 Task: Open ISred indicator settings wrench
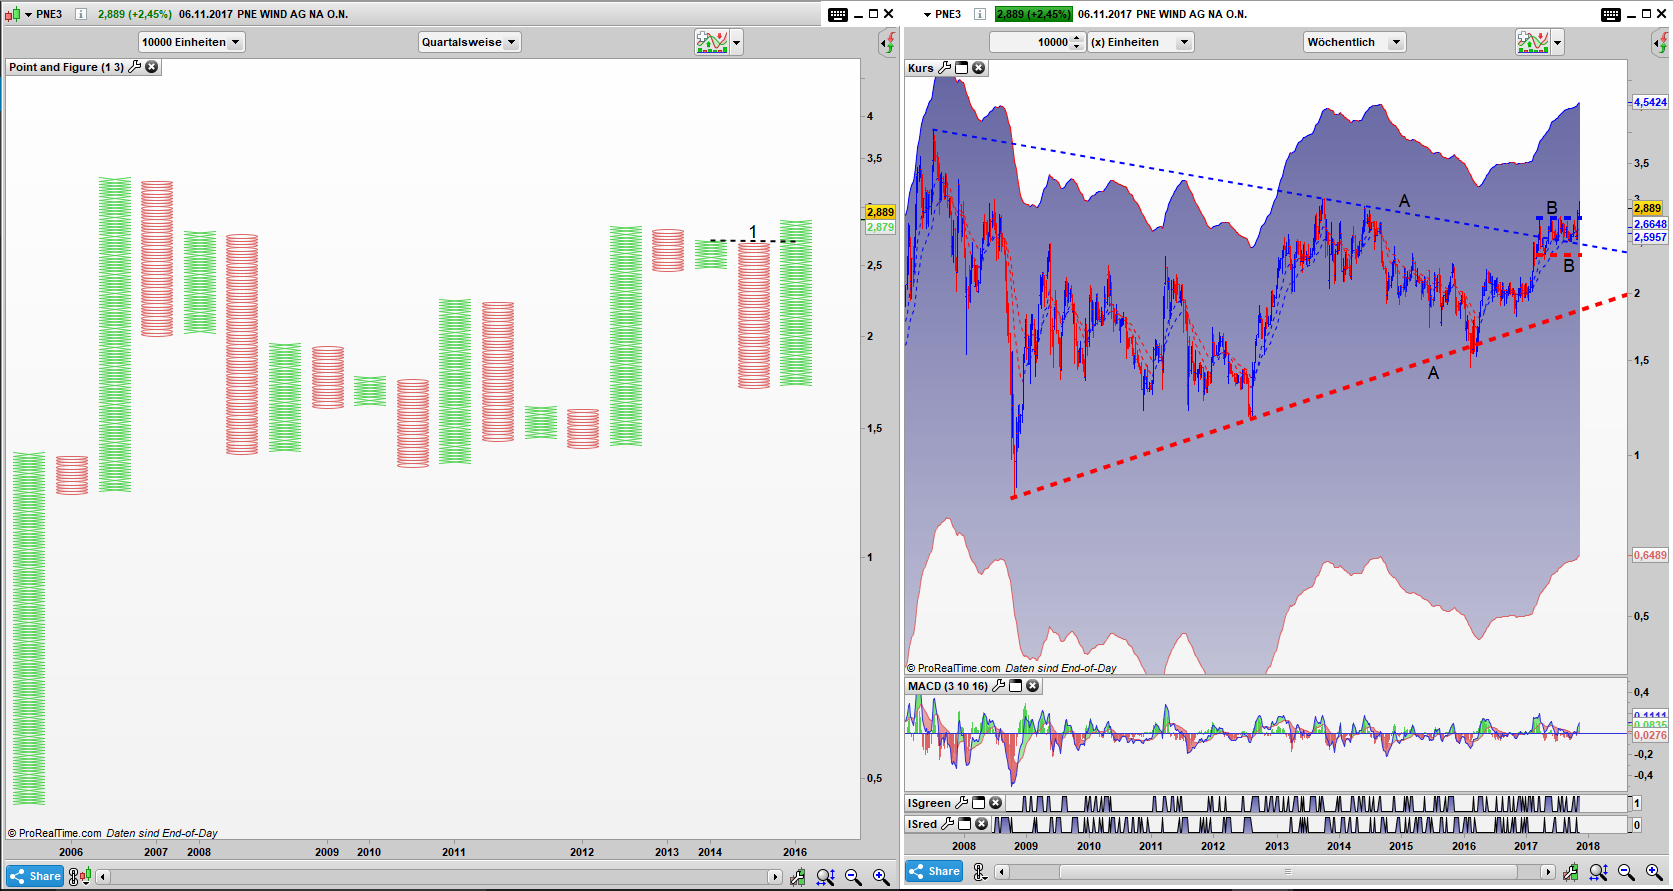948,824
